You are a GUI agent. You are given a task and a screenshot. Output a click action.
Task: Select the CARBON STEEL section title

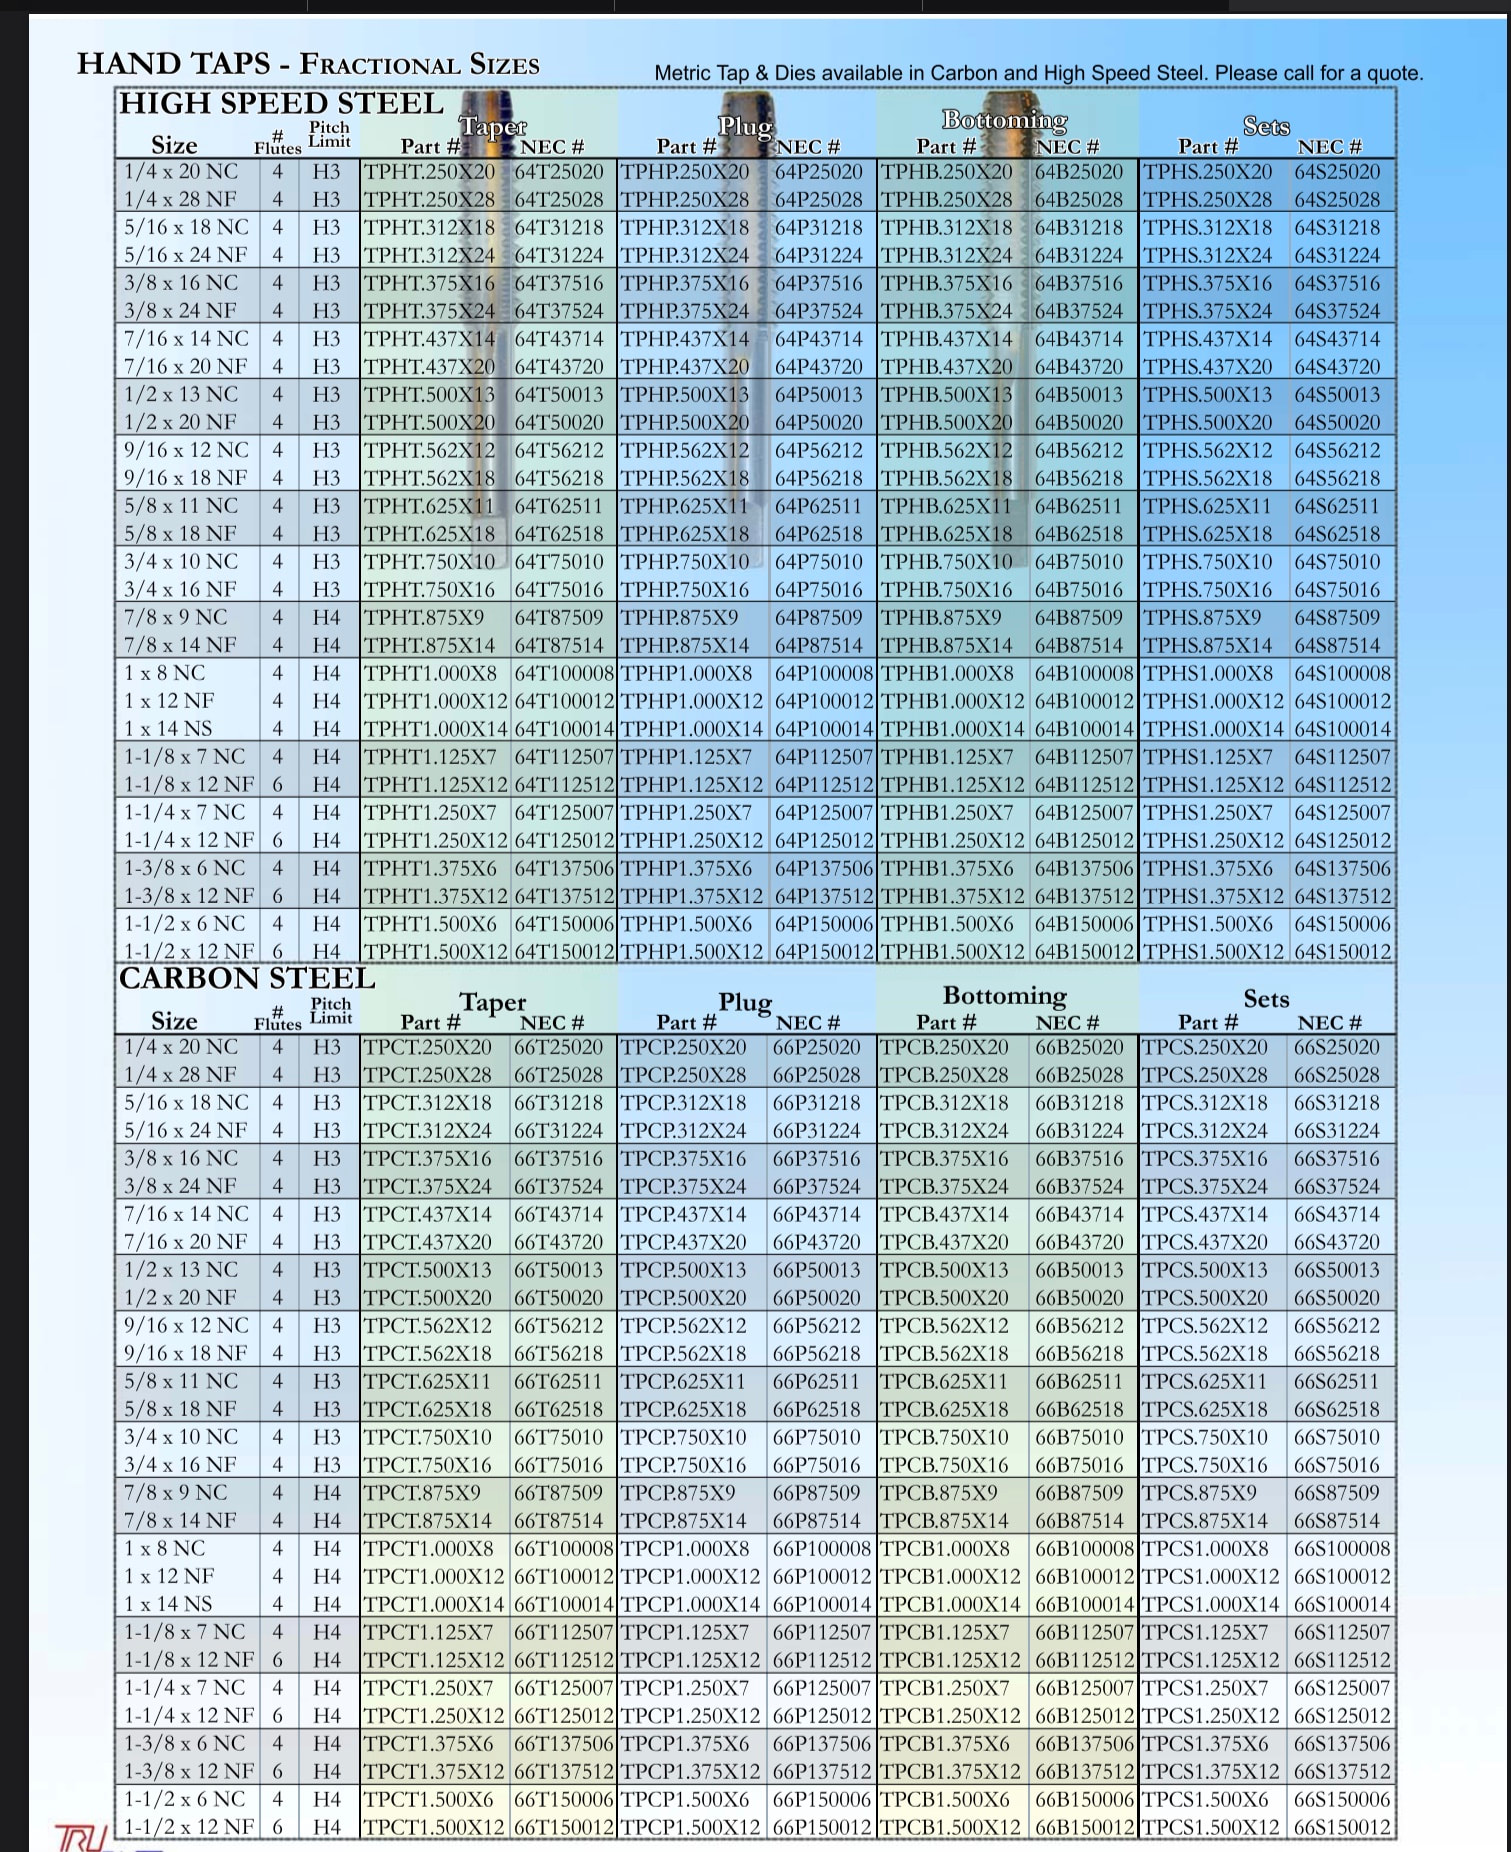[x=247, y=978]
